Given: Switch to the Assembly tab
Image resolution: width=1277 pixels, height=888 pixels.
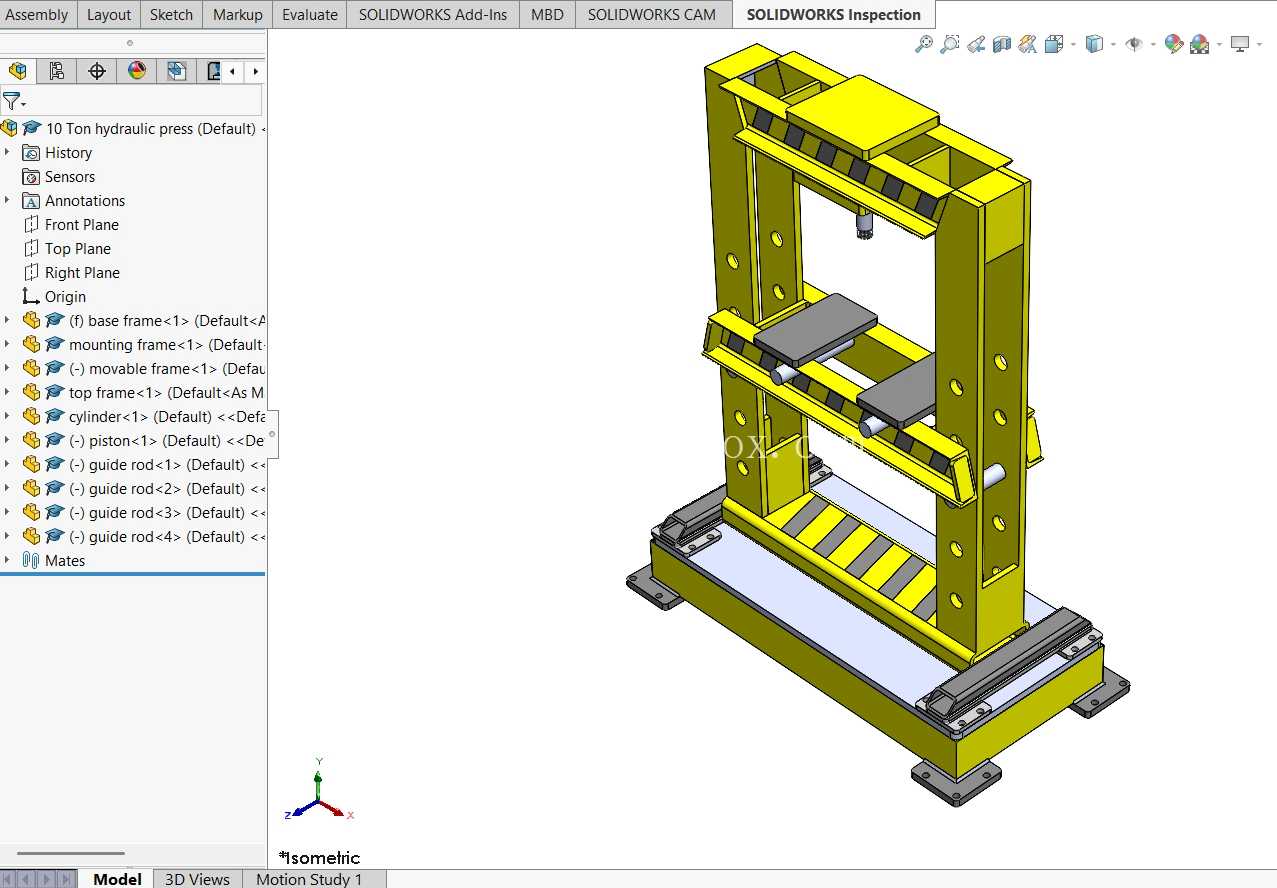Looking at the screenshot, I should [37, 14].
